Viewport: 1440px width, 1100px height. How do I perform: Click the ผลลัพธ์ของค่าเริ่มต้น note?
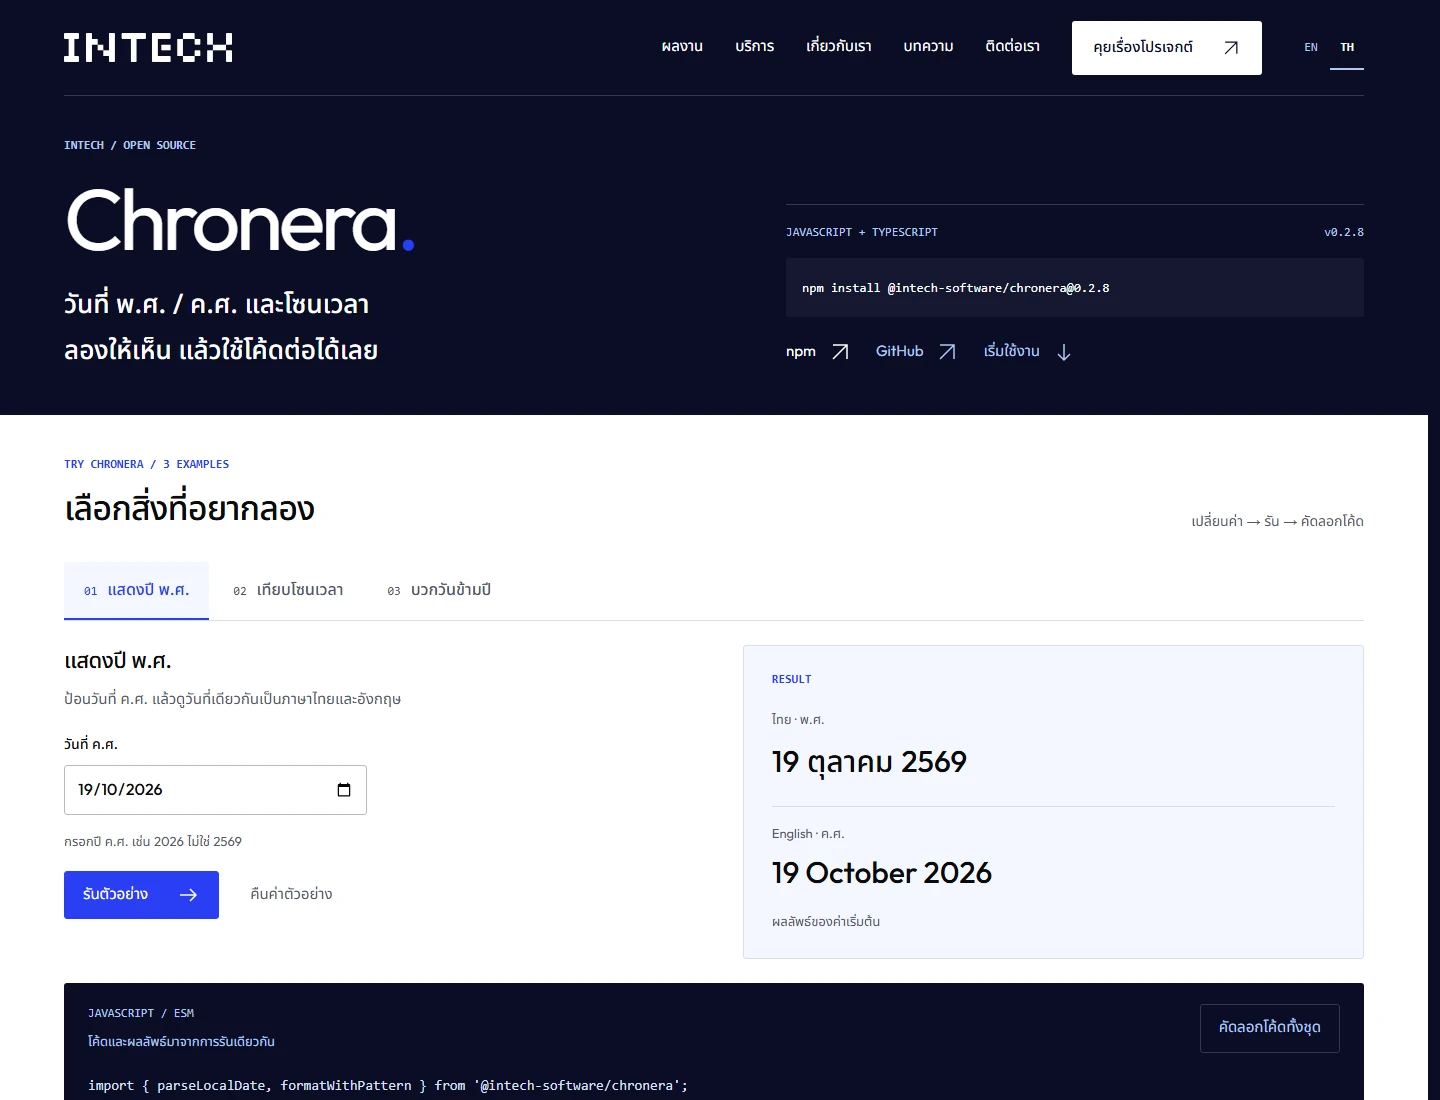point(826,922)
